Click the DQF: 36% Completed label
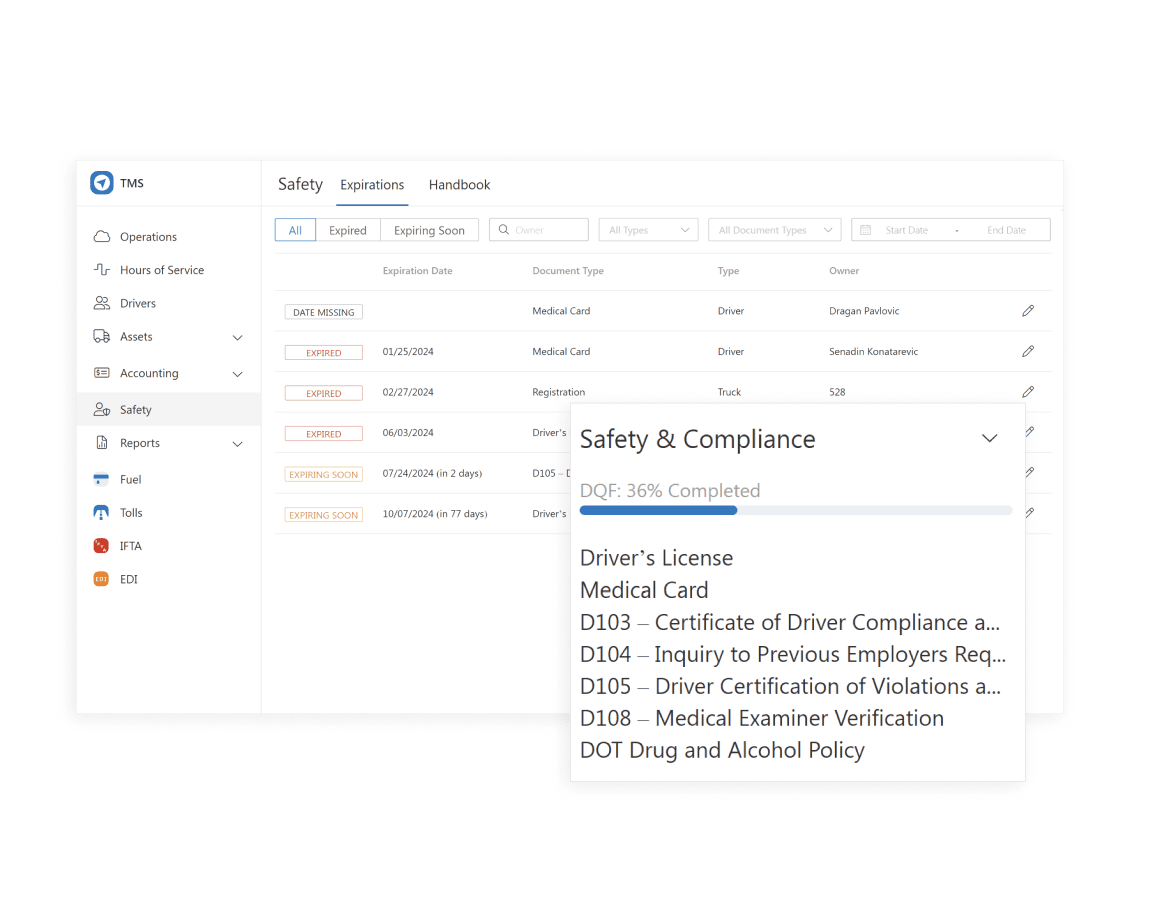The height and width of the screenshot is (910, 1160). pos(670,491)
